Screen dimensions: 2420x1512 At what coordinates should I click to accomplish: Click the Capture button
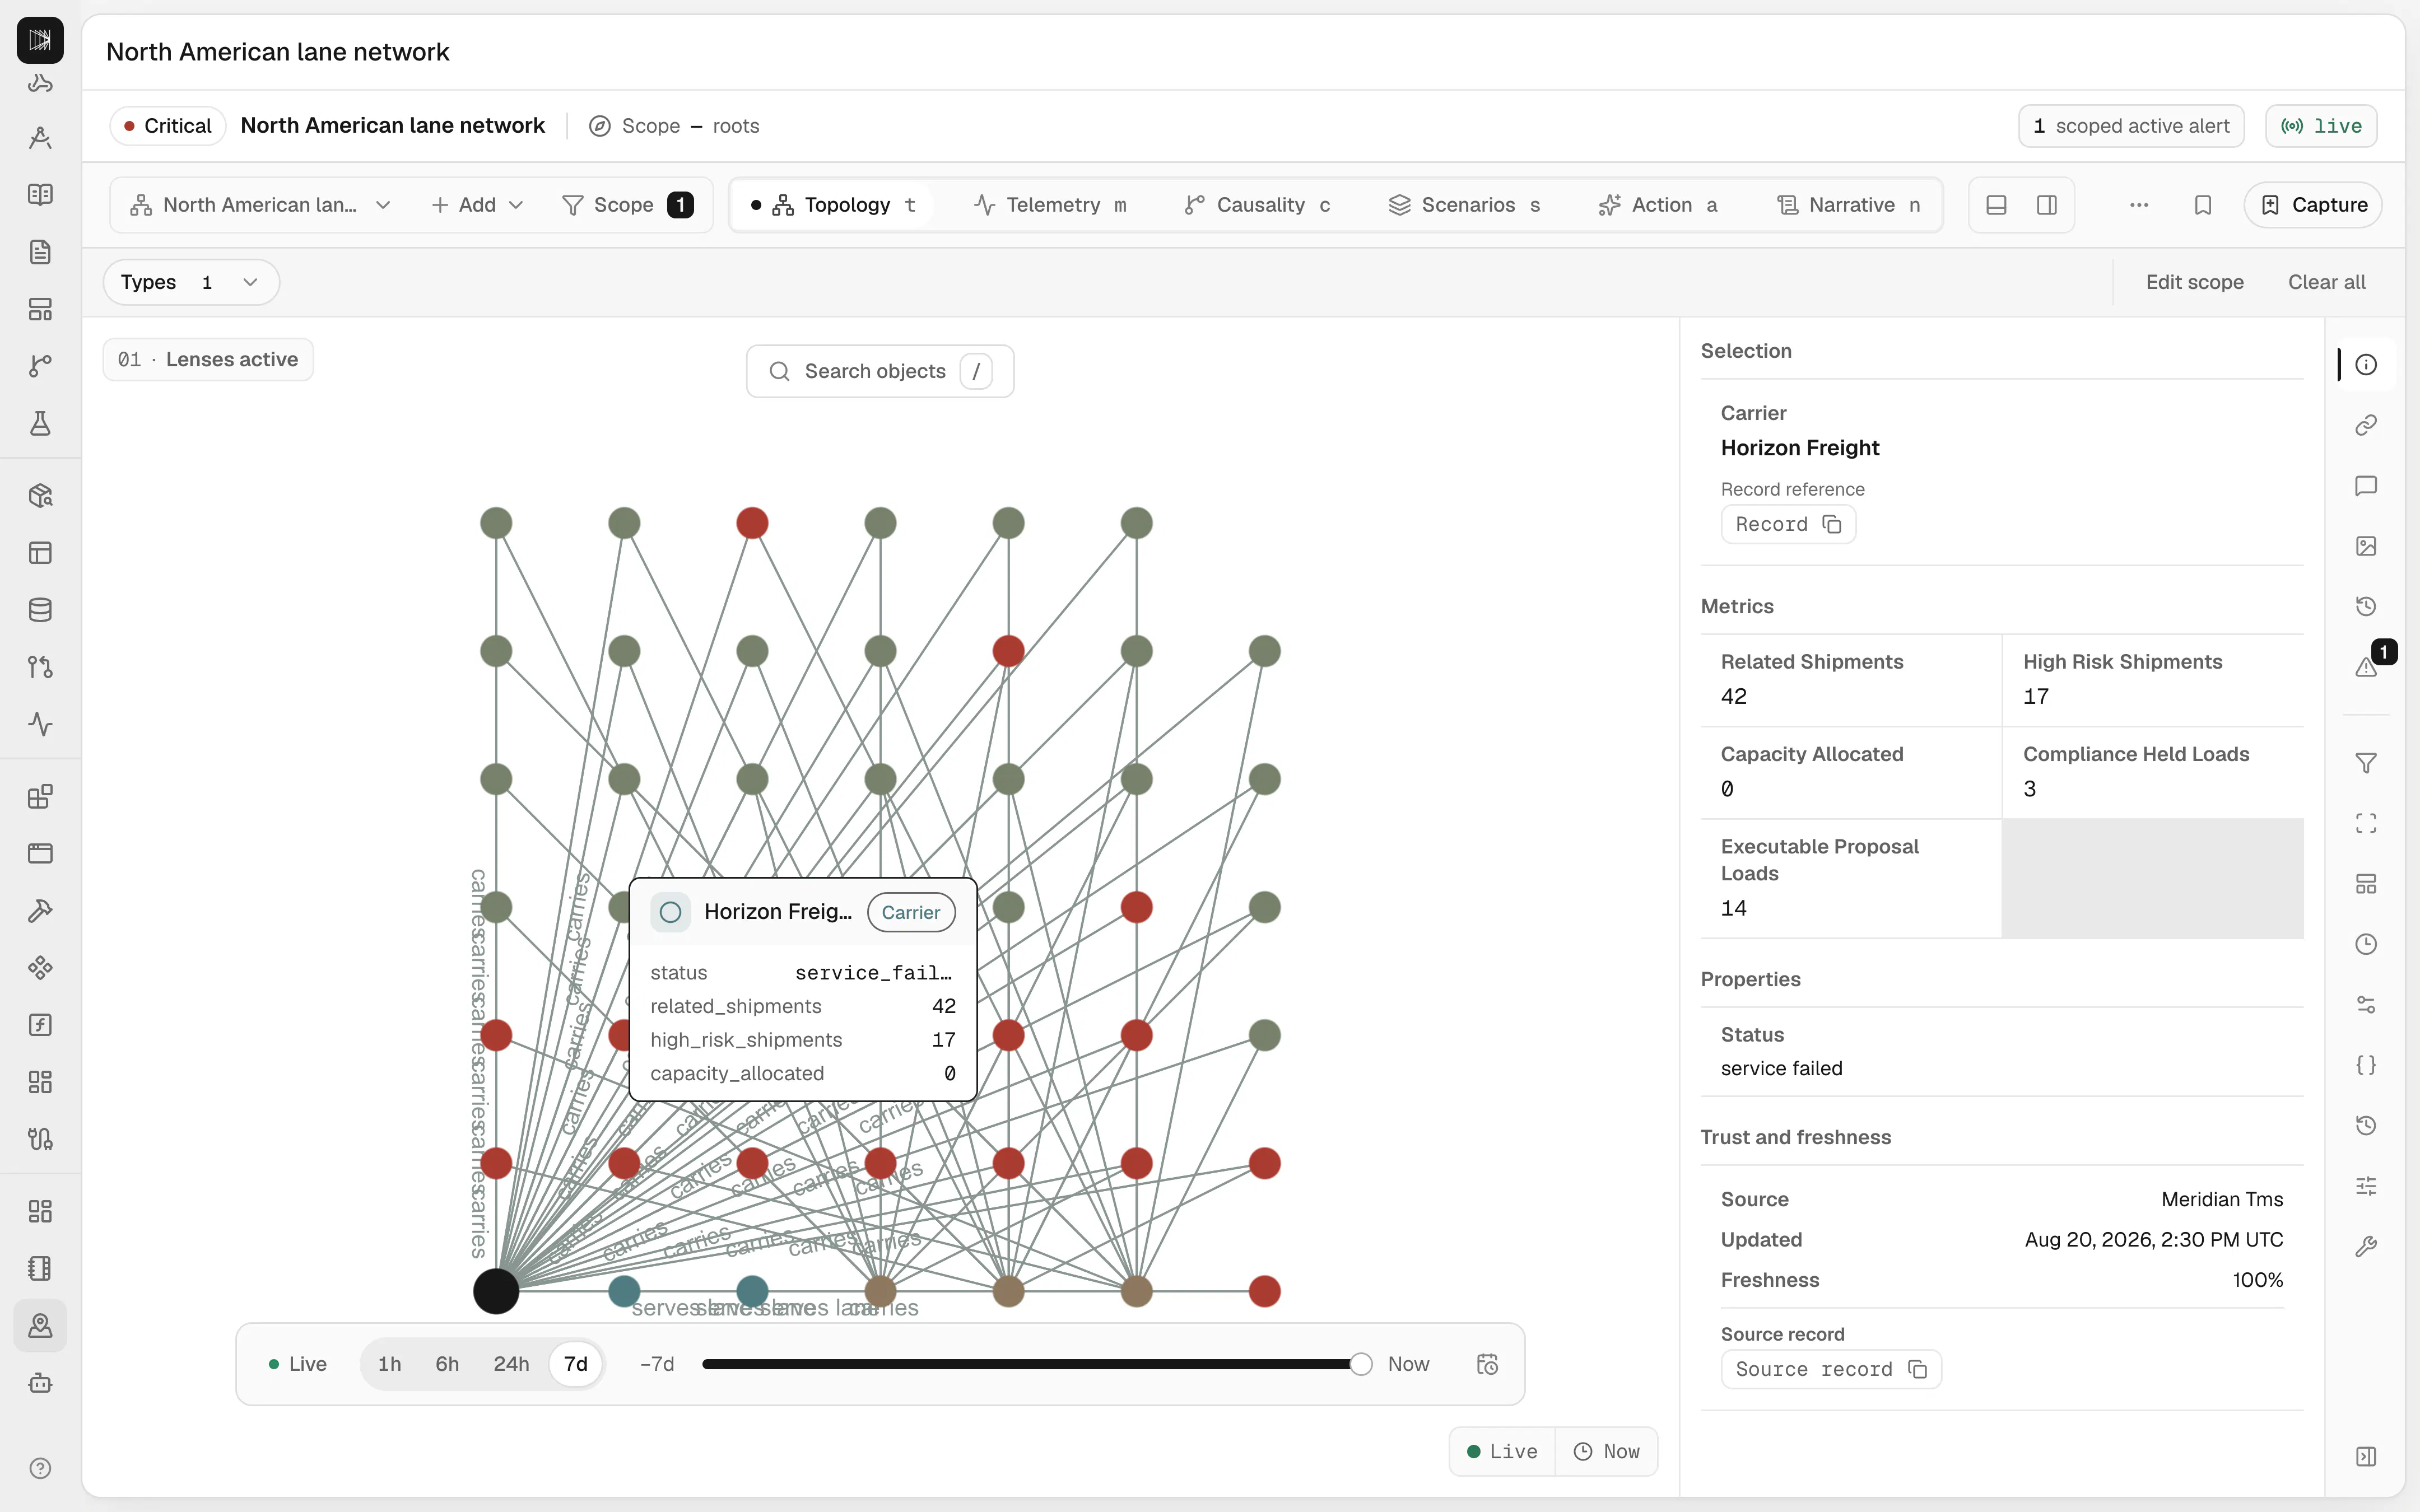point(2313,205)
